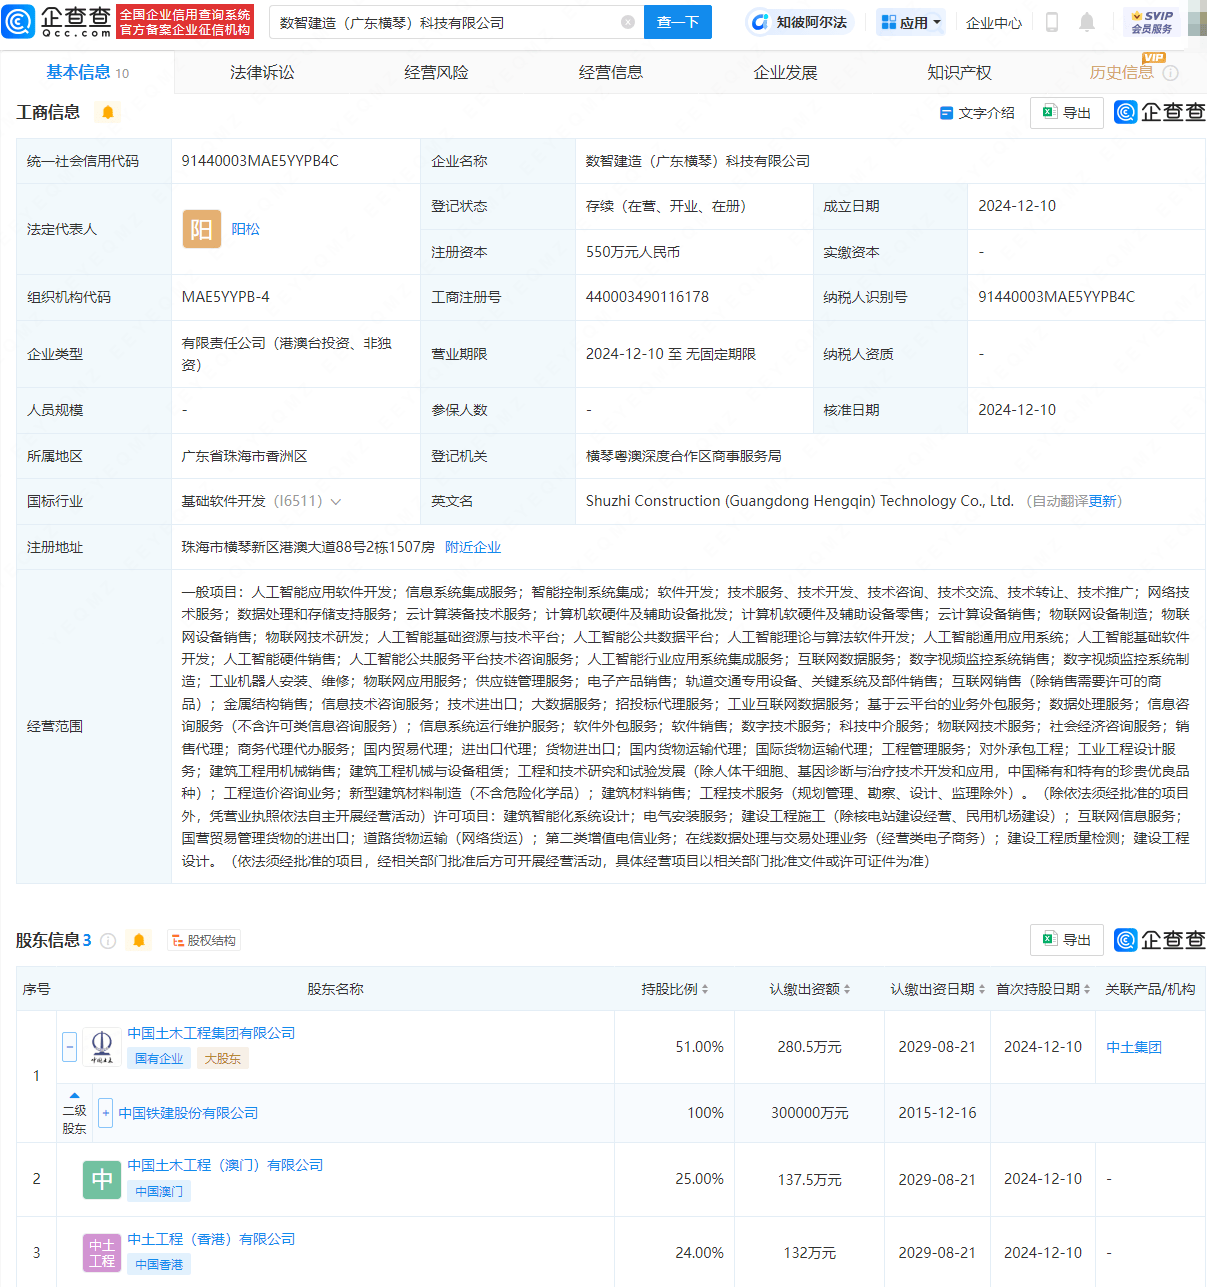Switch to the 经营风险 tab
This screenshot has height=1287, width=1207.
[x=436, y=73]
